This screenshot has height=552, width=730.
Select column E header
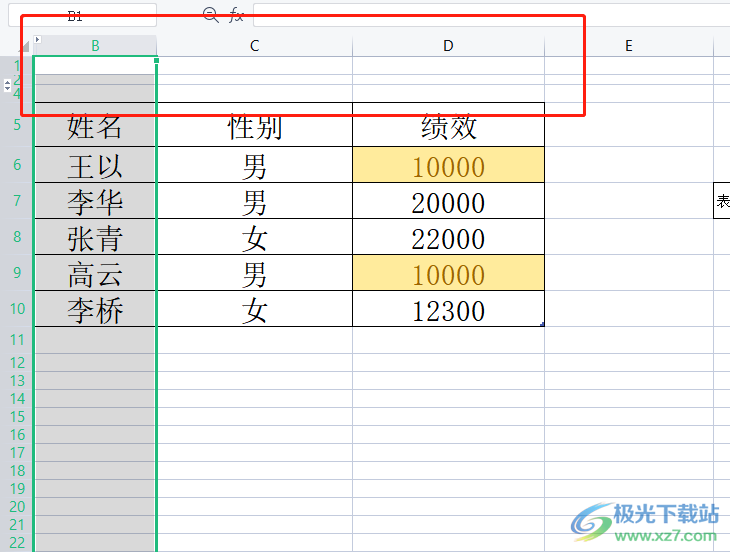(x=629, y=46)
